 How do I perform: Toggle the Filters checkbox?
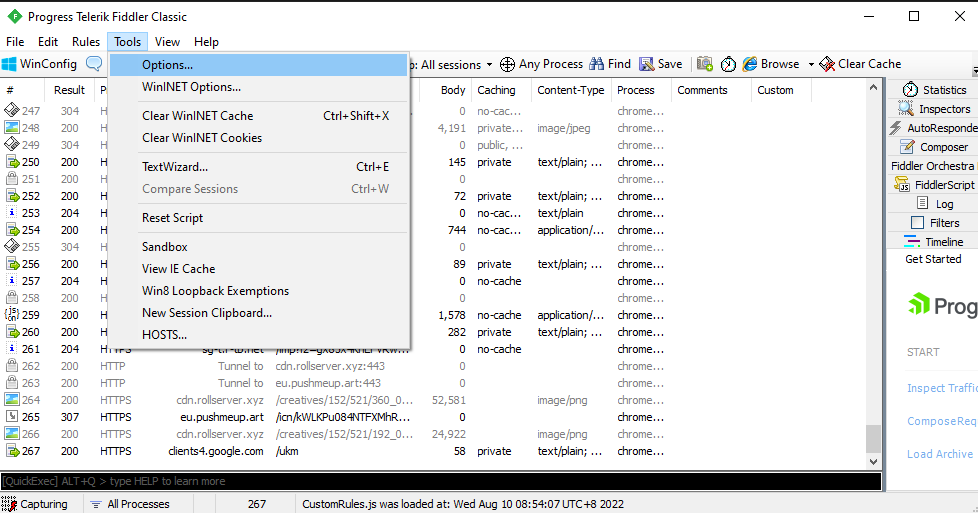coord(917,223)
